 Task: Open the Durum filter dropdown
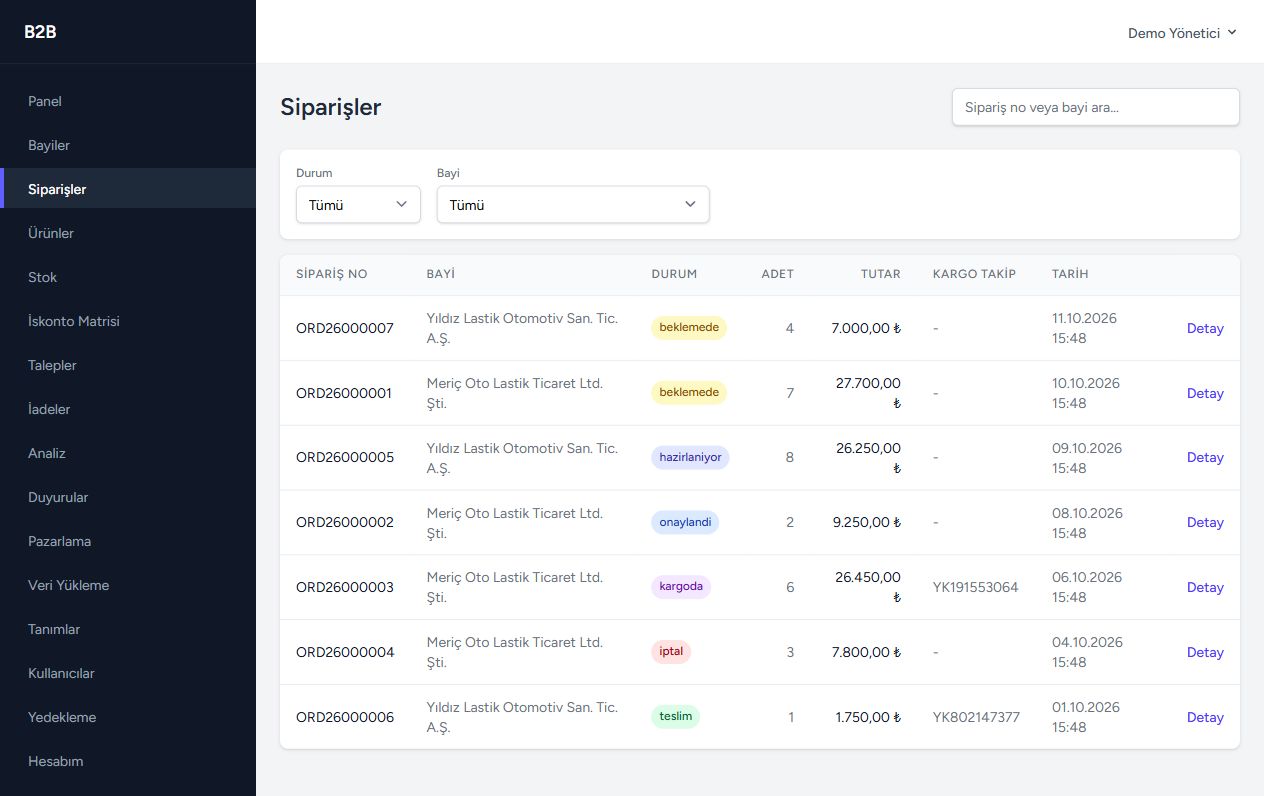click(x=358, y=205)
